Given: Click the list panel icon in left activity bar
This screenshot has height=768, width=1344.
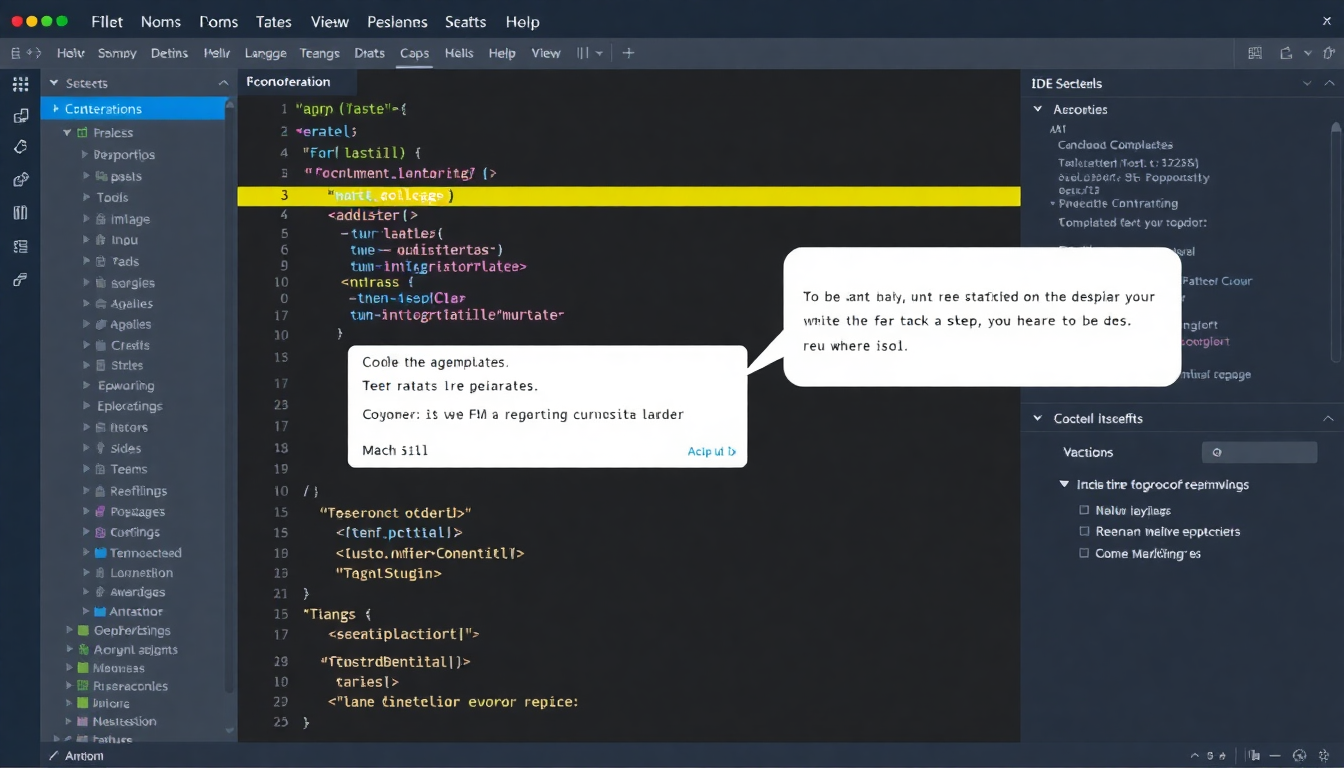Looking at the screenshot, I should [x=20, y=246].
